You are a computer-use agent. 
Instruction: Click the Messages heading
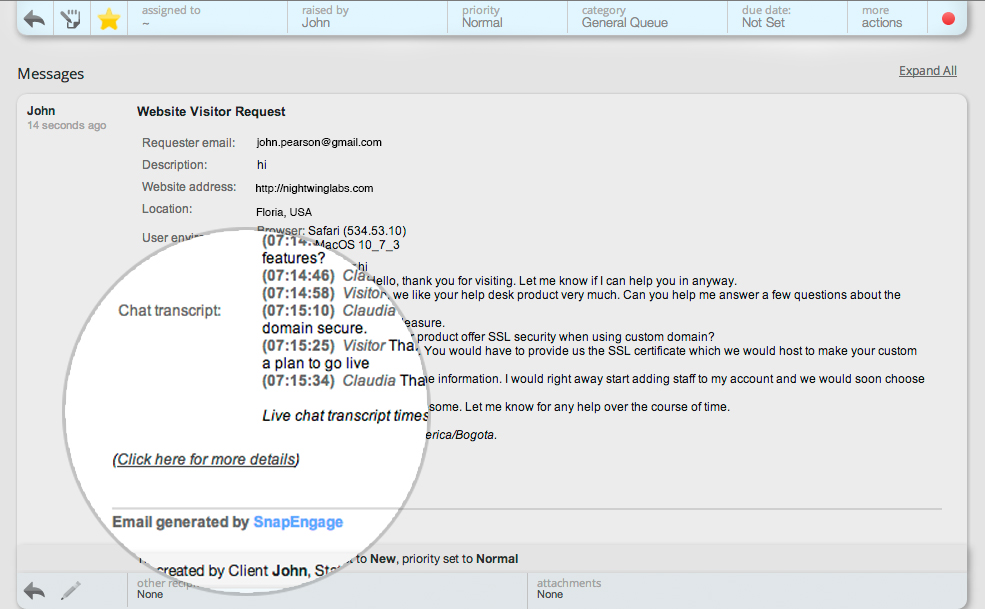coord(51,74)
